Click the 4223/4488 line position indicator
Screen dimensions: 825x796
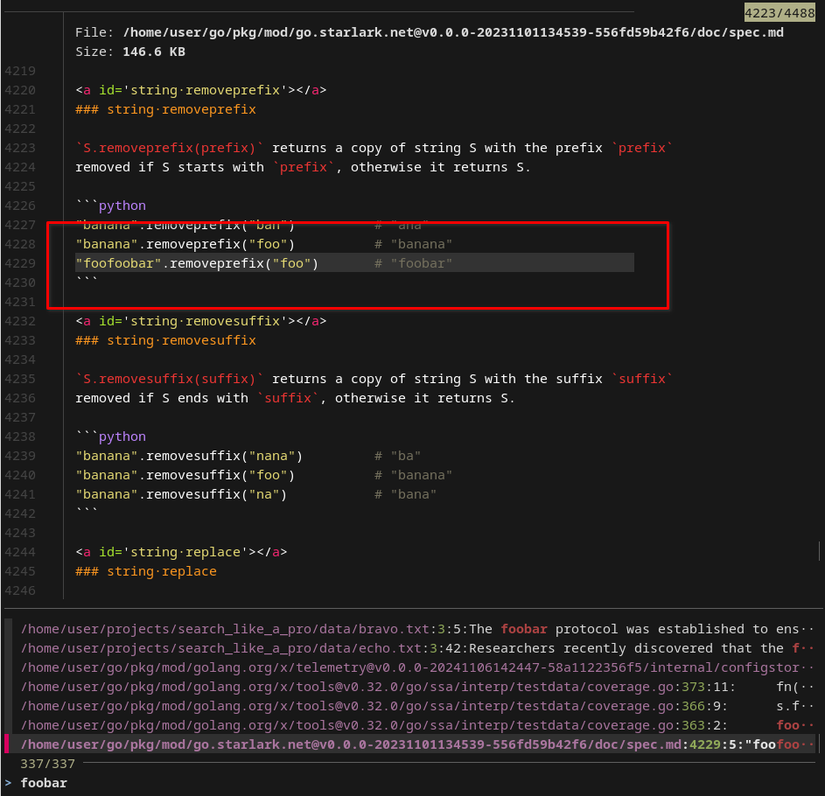(x=779, y=13)
